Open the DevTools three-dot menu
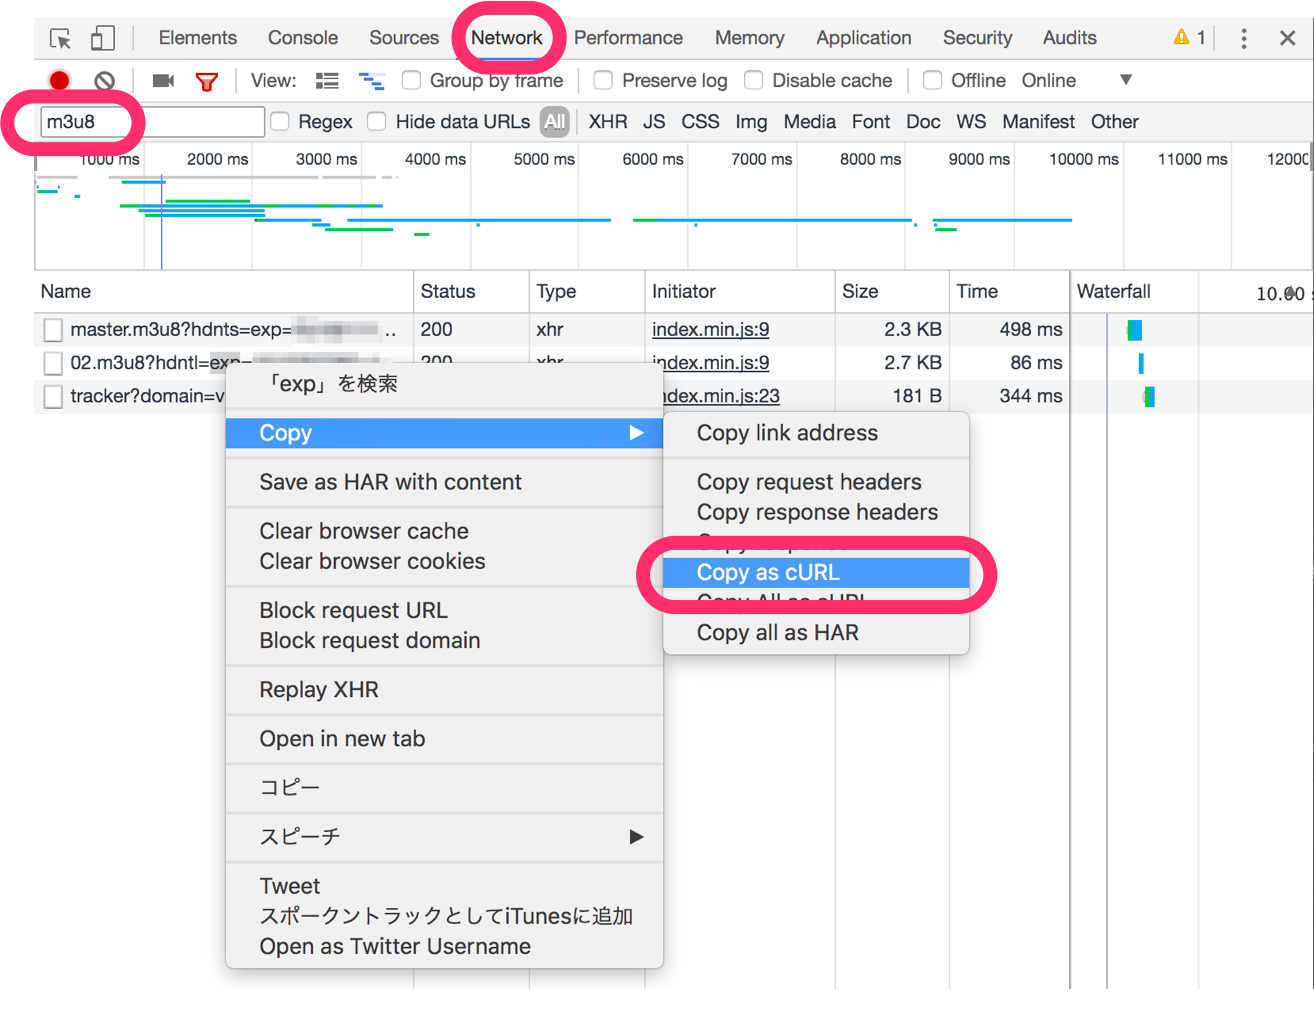The height and width of the screenshot is (1030, 1314). coord(1243,39)
